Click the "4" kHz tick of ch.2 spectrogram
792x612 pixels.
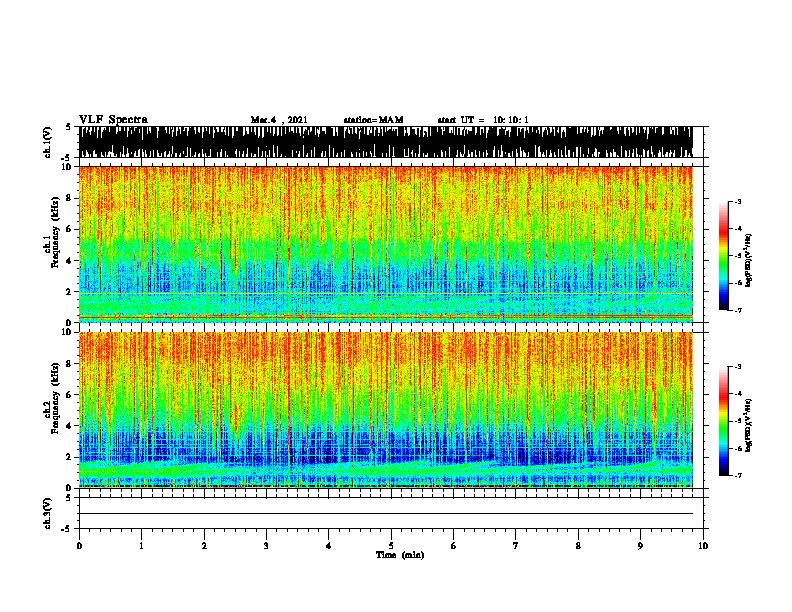(x=70, y=426)
